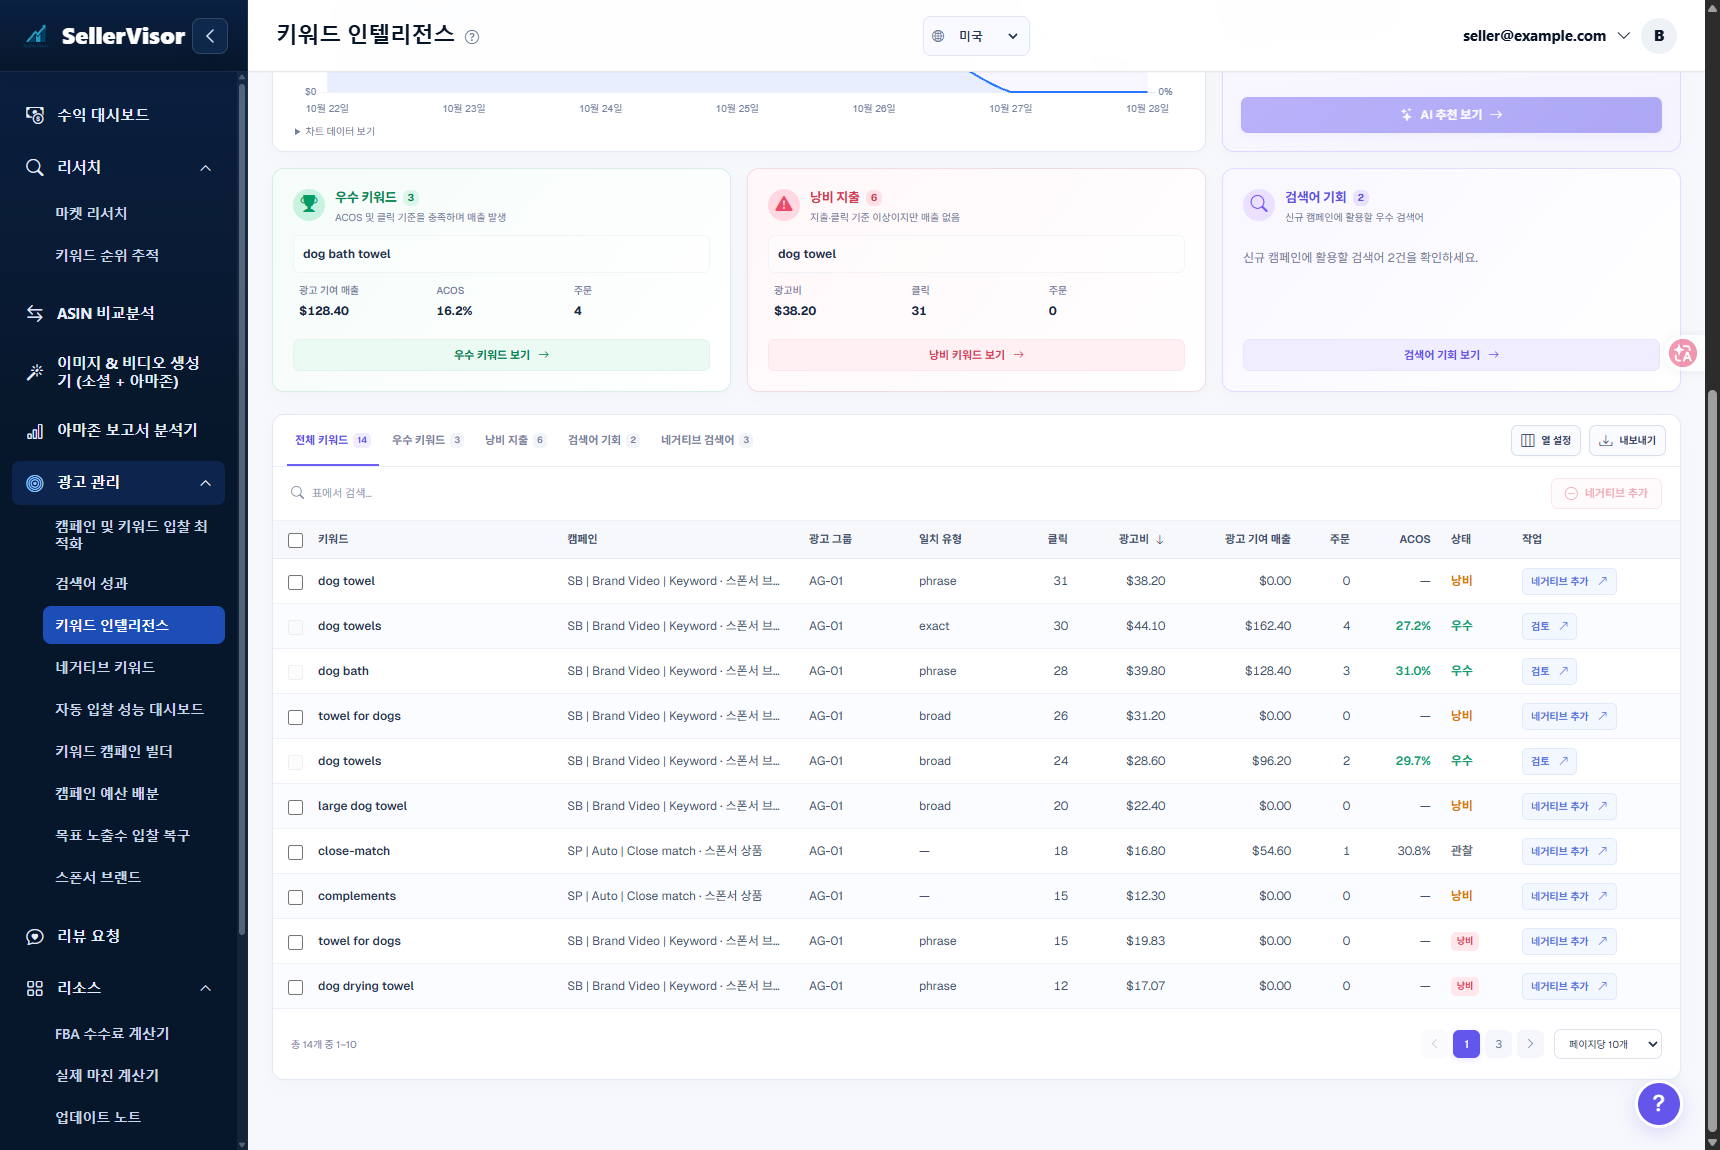Switch to the 네거티브 검색어 tab
This screenshot has width=1720, height=1150.
[x=706, y=440]
